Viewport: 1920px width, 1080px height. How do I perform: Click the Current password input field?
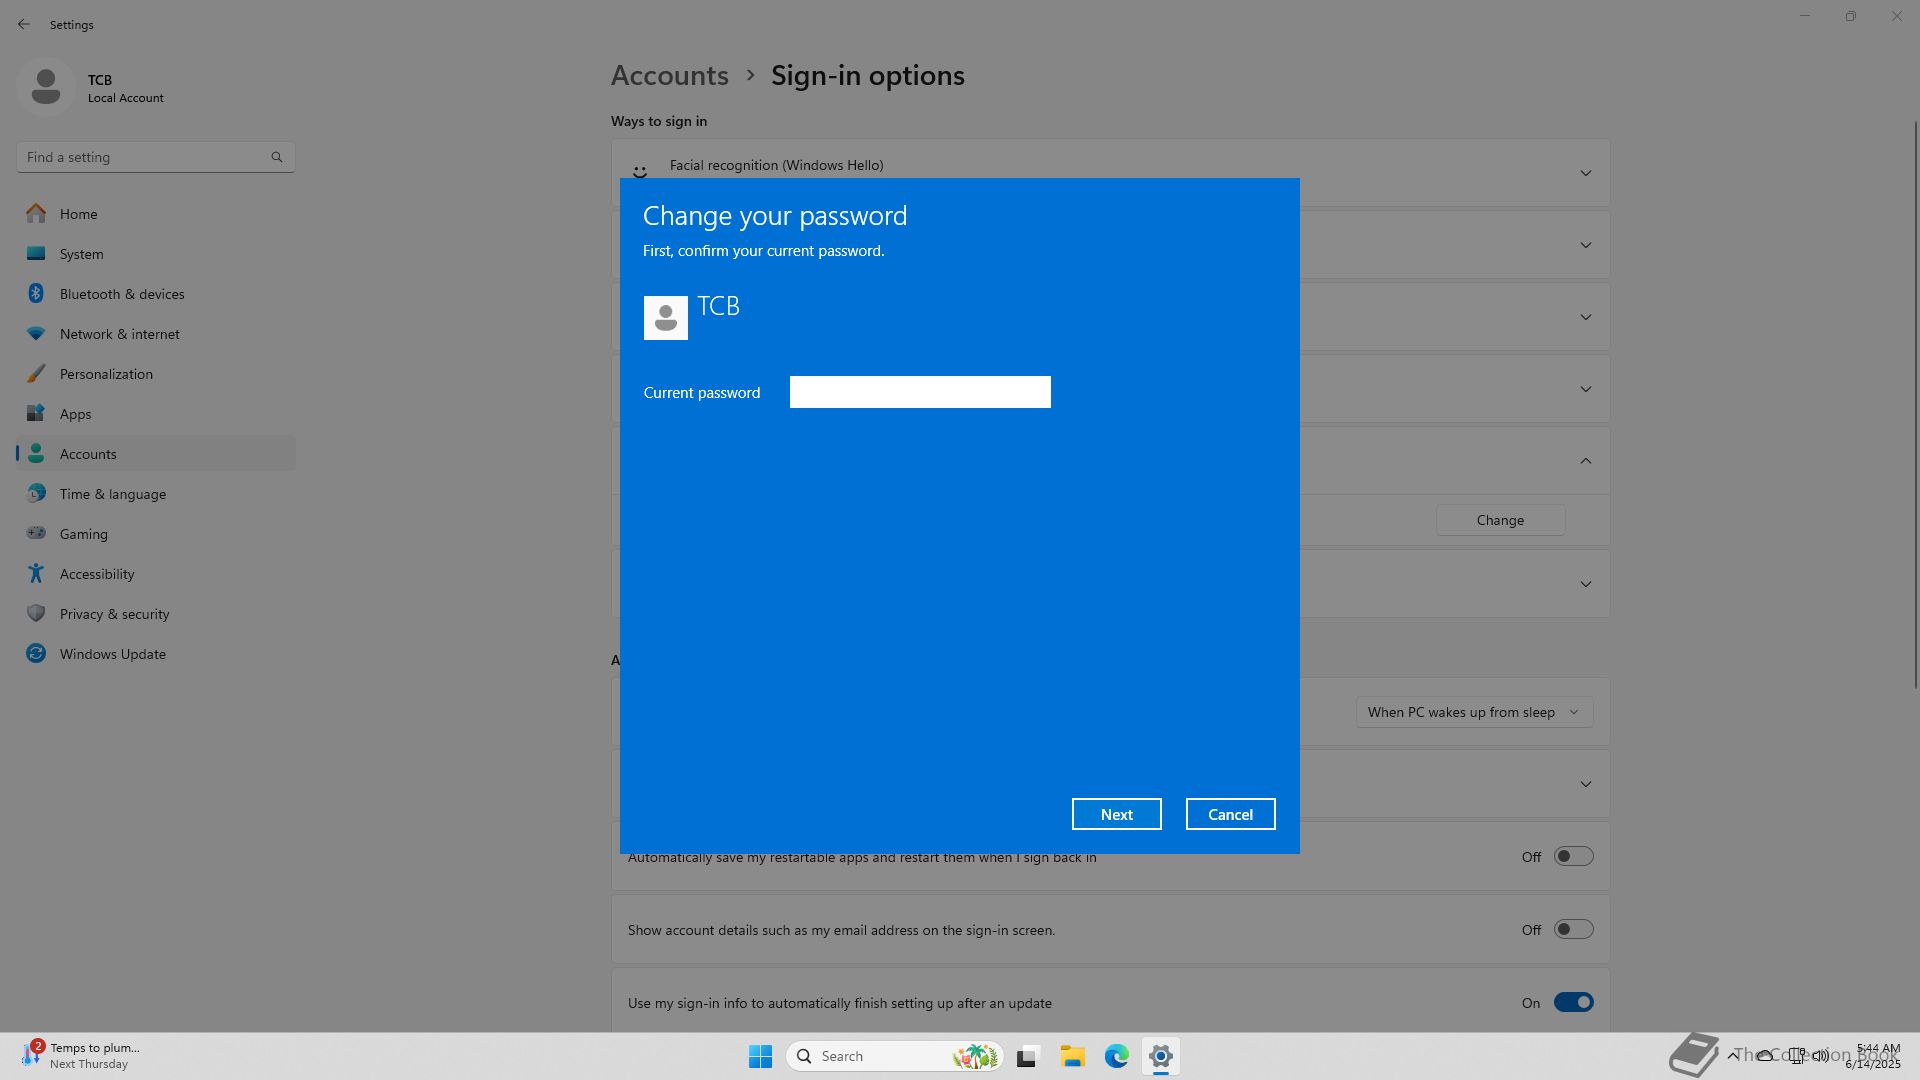(919, 392)
